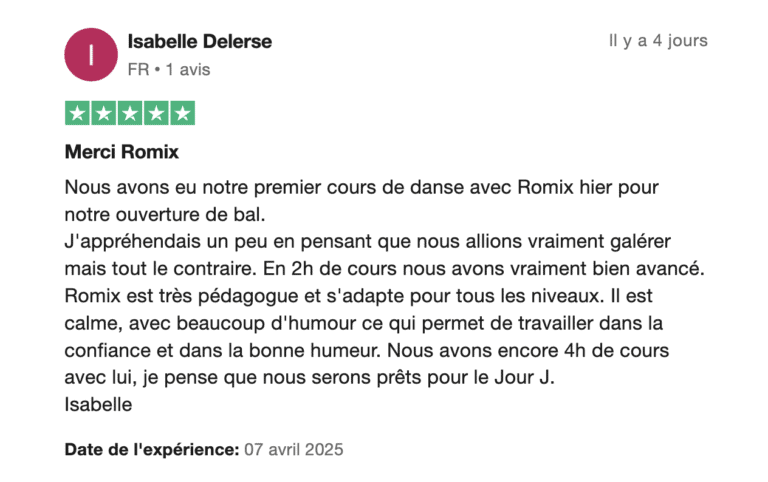Click the pink "I" avatar circle
This screenshot has width=768, height=482.
click(91, 54)
